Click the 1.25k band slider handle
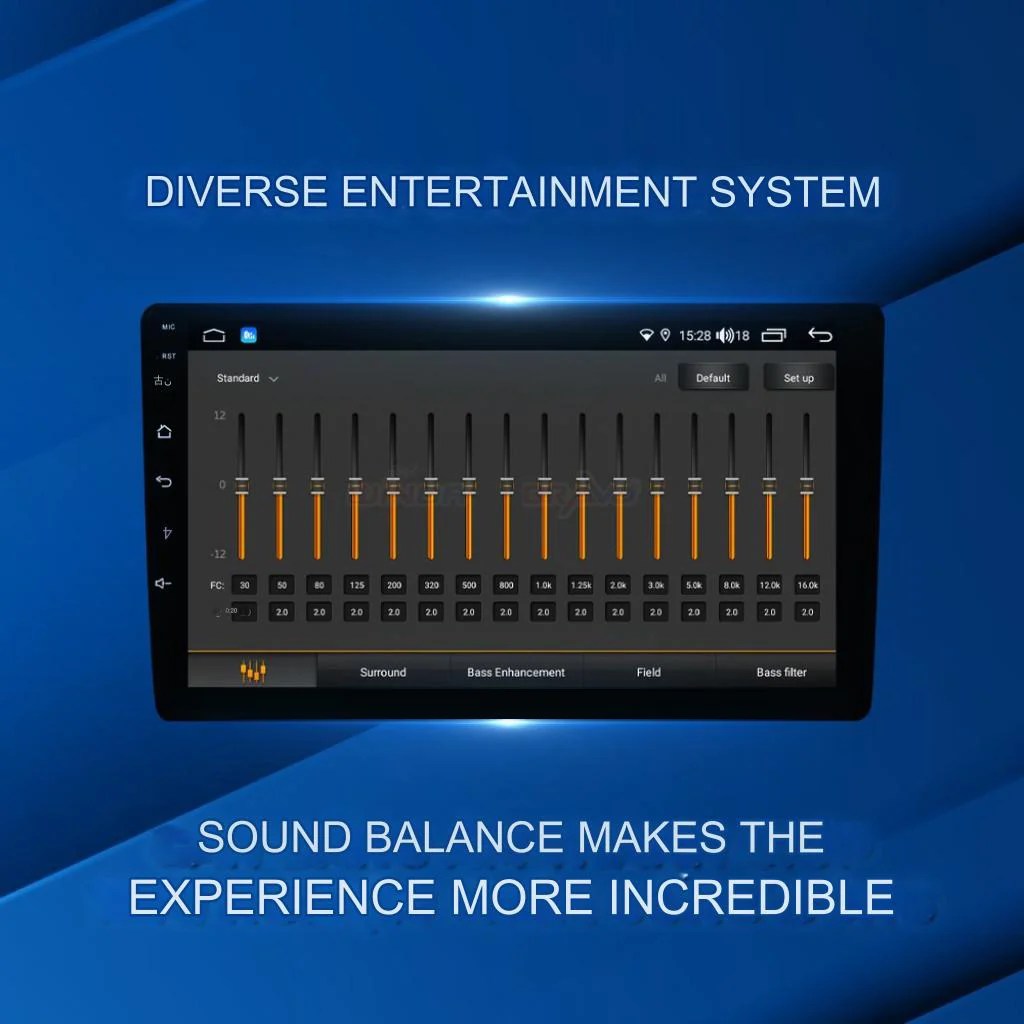 click(583, 486)
